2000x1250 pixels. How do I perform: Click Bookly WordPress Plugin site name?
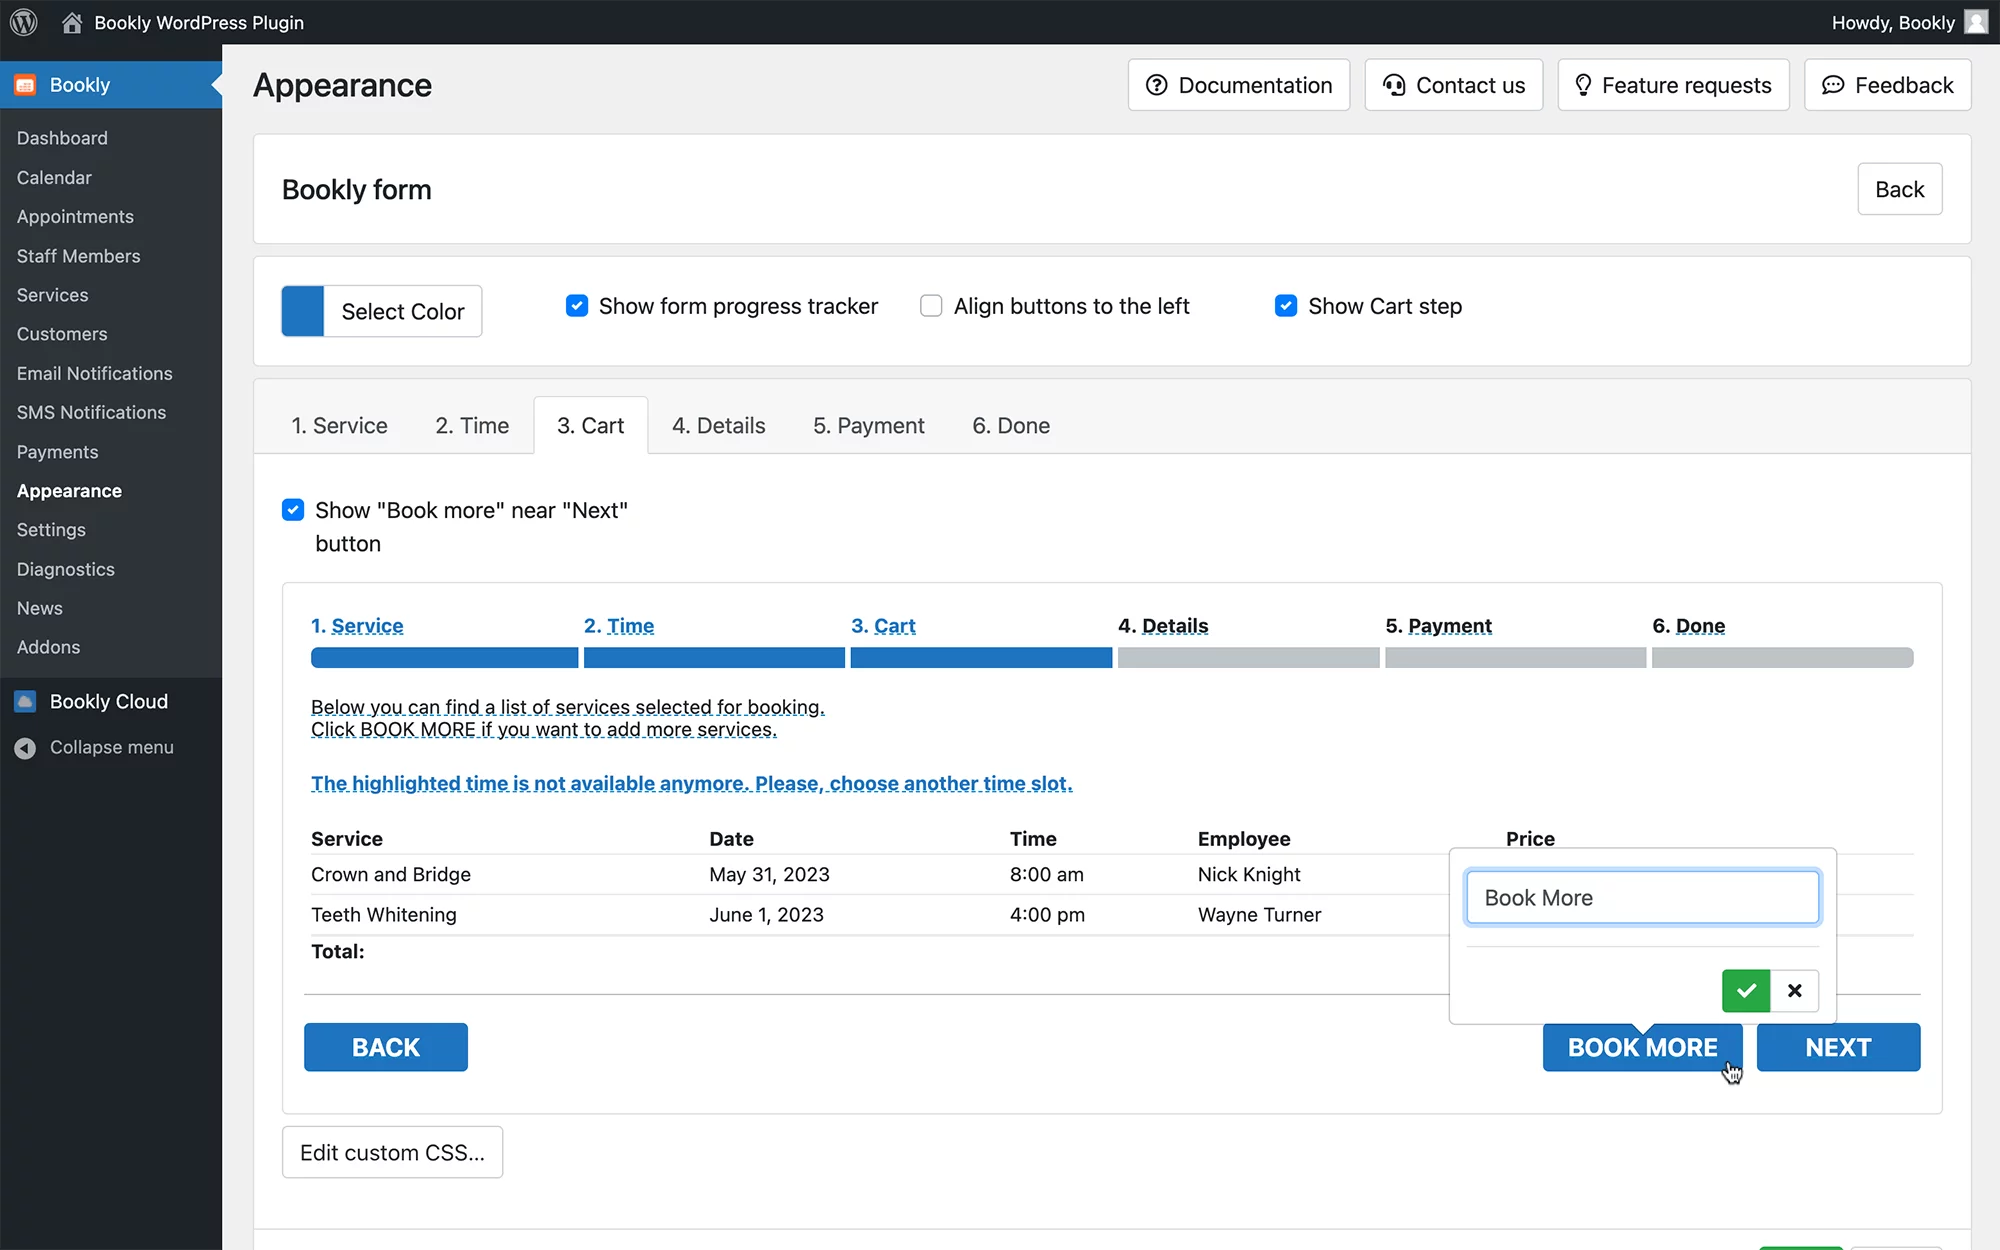(x=199, y=22)
